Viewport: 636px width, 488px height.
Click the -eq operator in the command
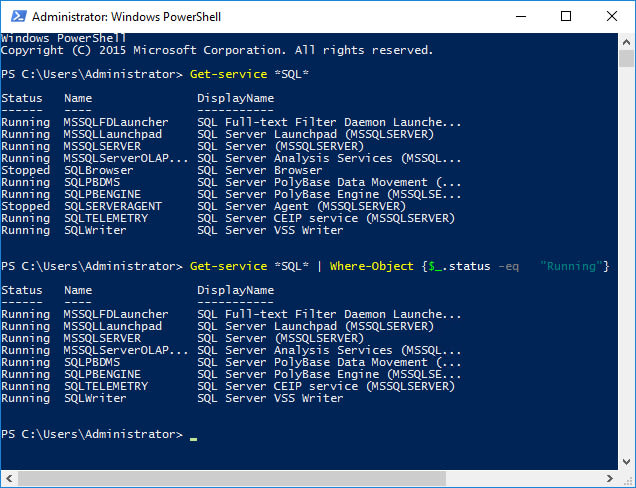click(508, 267)
